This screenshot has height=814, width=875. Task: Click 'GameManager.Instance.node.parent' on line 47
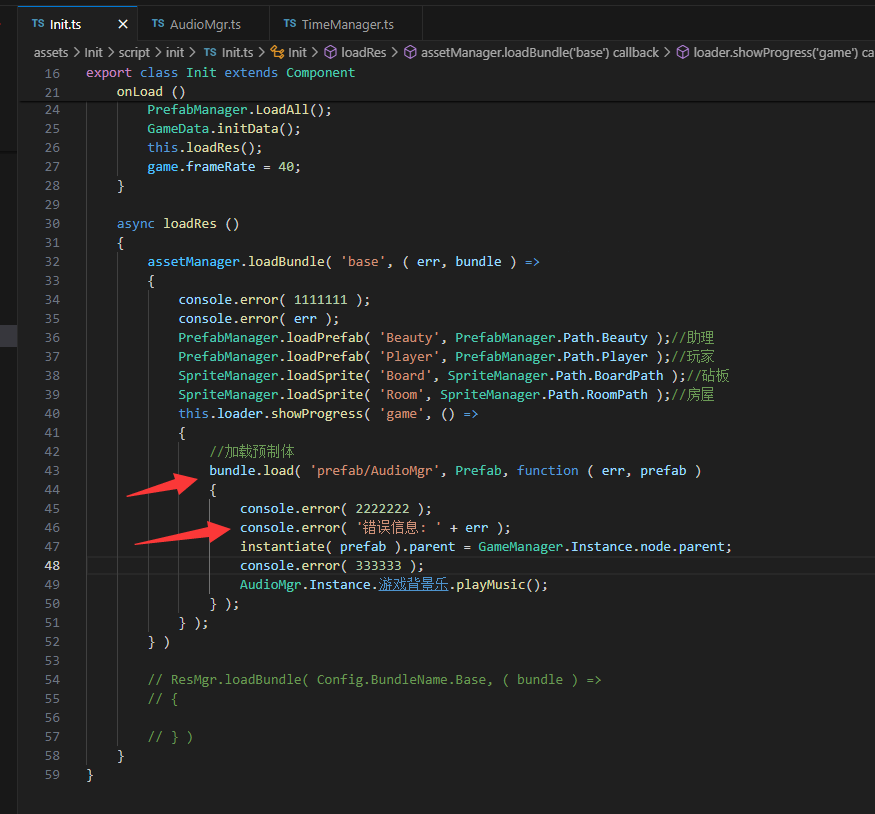[x=601, y=547]
